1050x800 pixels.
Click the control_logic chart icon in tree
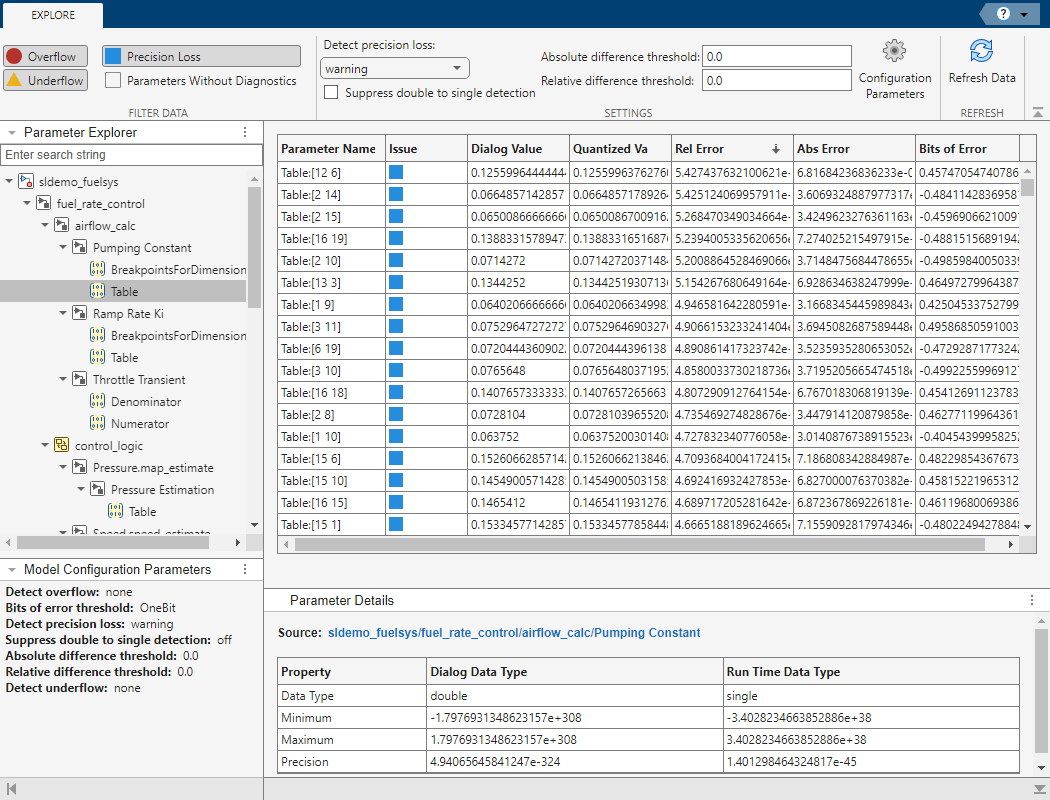coord(61,445)
